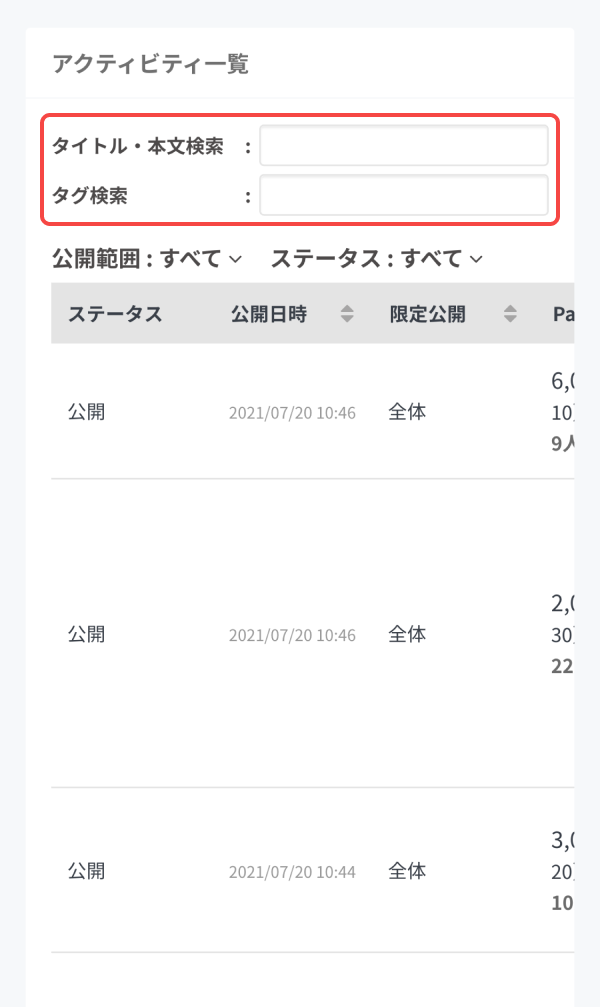
Task: Focus the タグ検索 input box
Action: [x=403, y=196]
